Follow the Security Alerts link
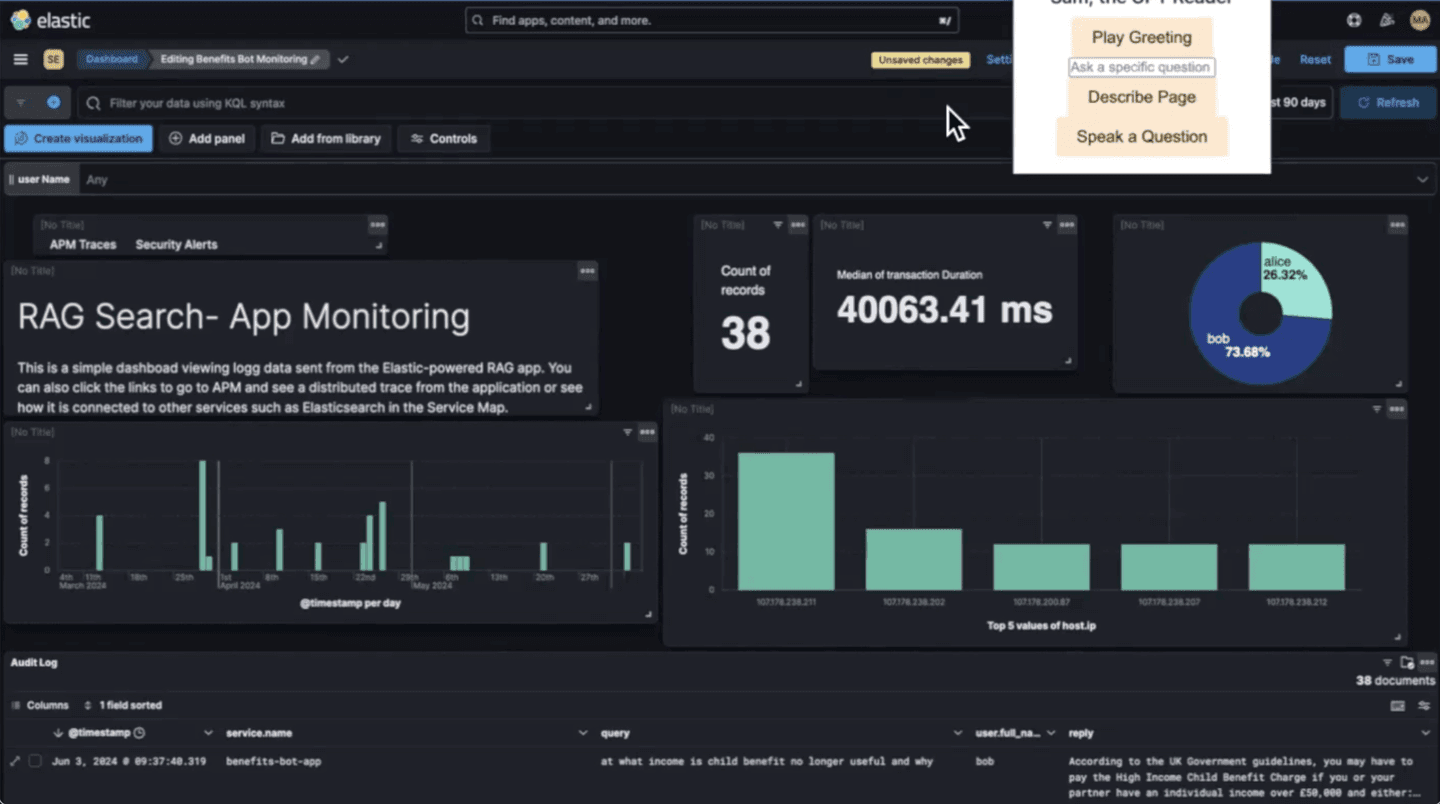 176,244
